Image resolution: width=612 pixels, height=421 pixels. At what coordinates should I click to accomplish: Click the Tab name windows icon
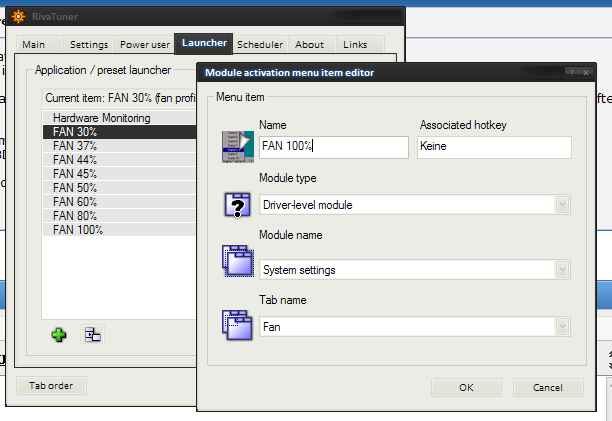point(237,325)
